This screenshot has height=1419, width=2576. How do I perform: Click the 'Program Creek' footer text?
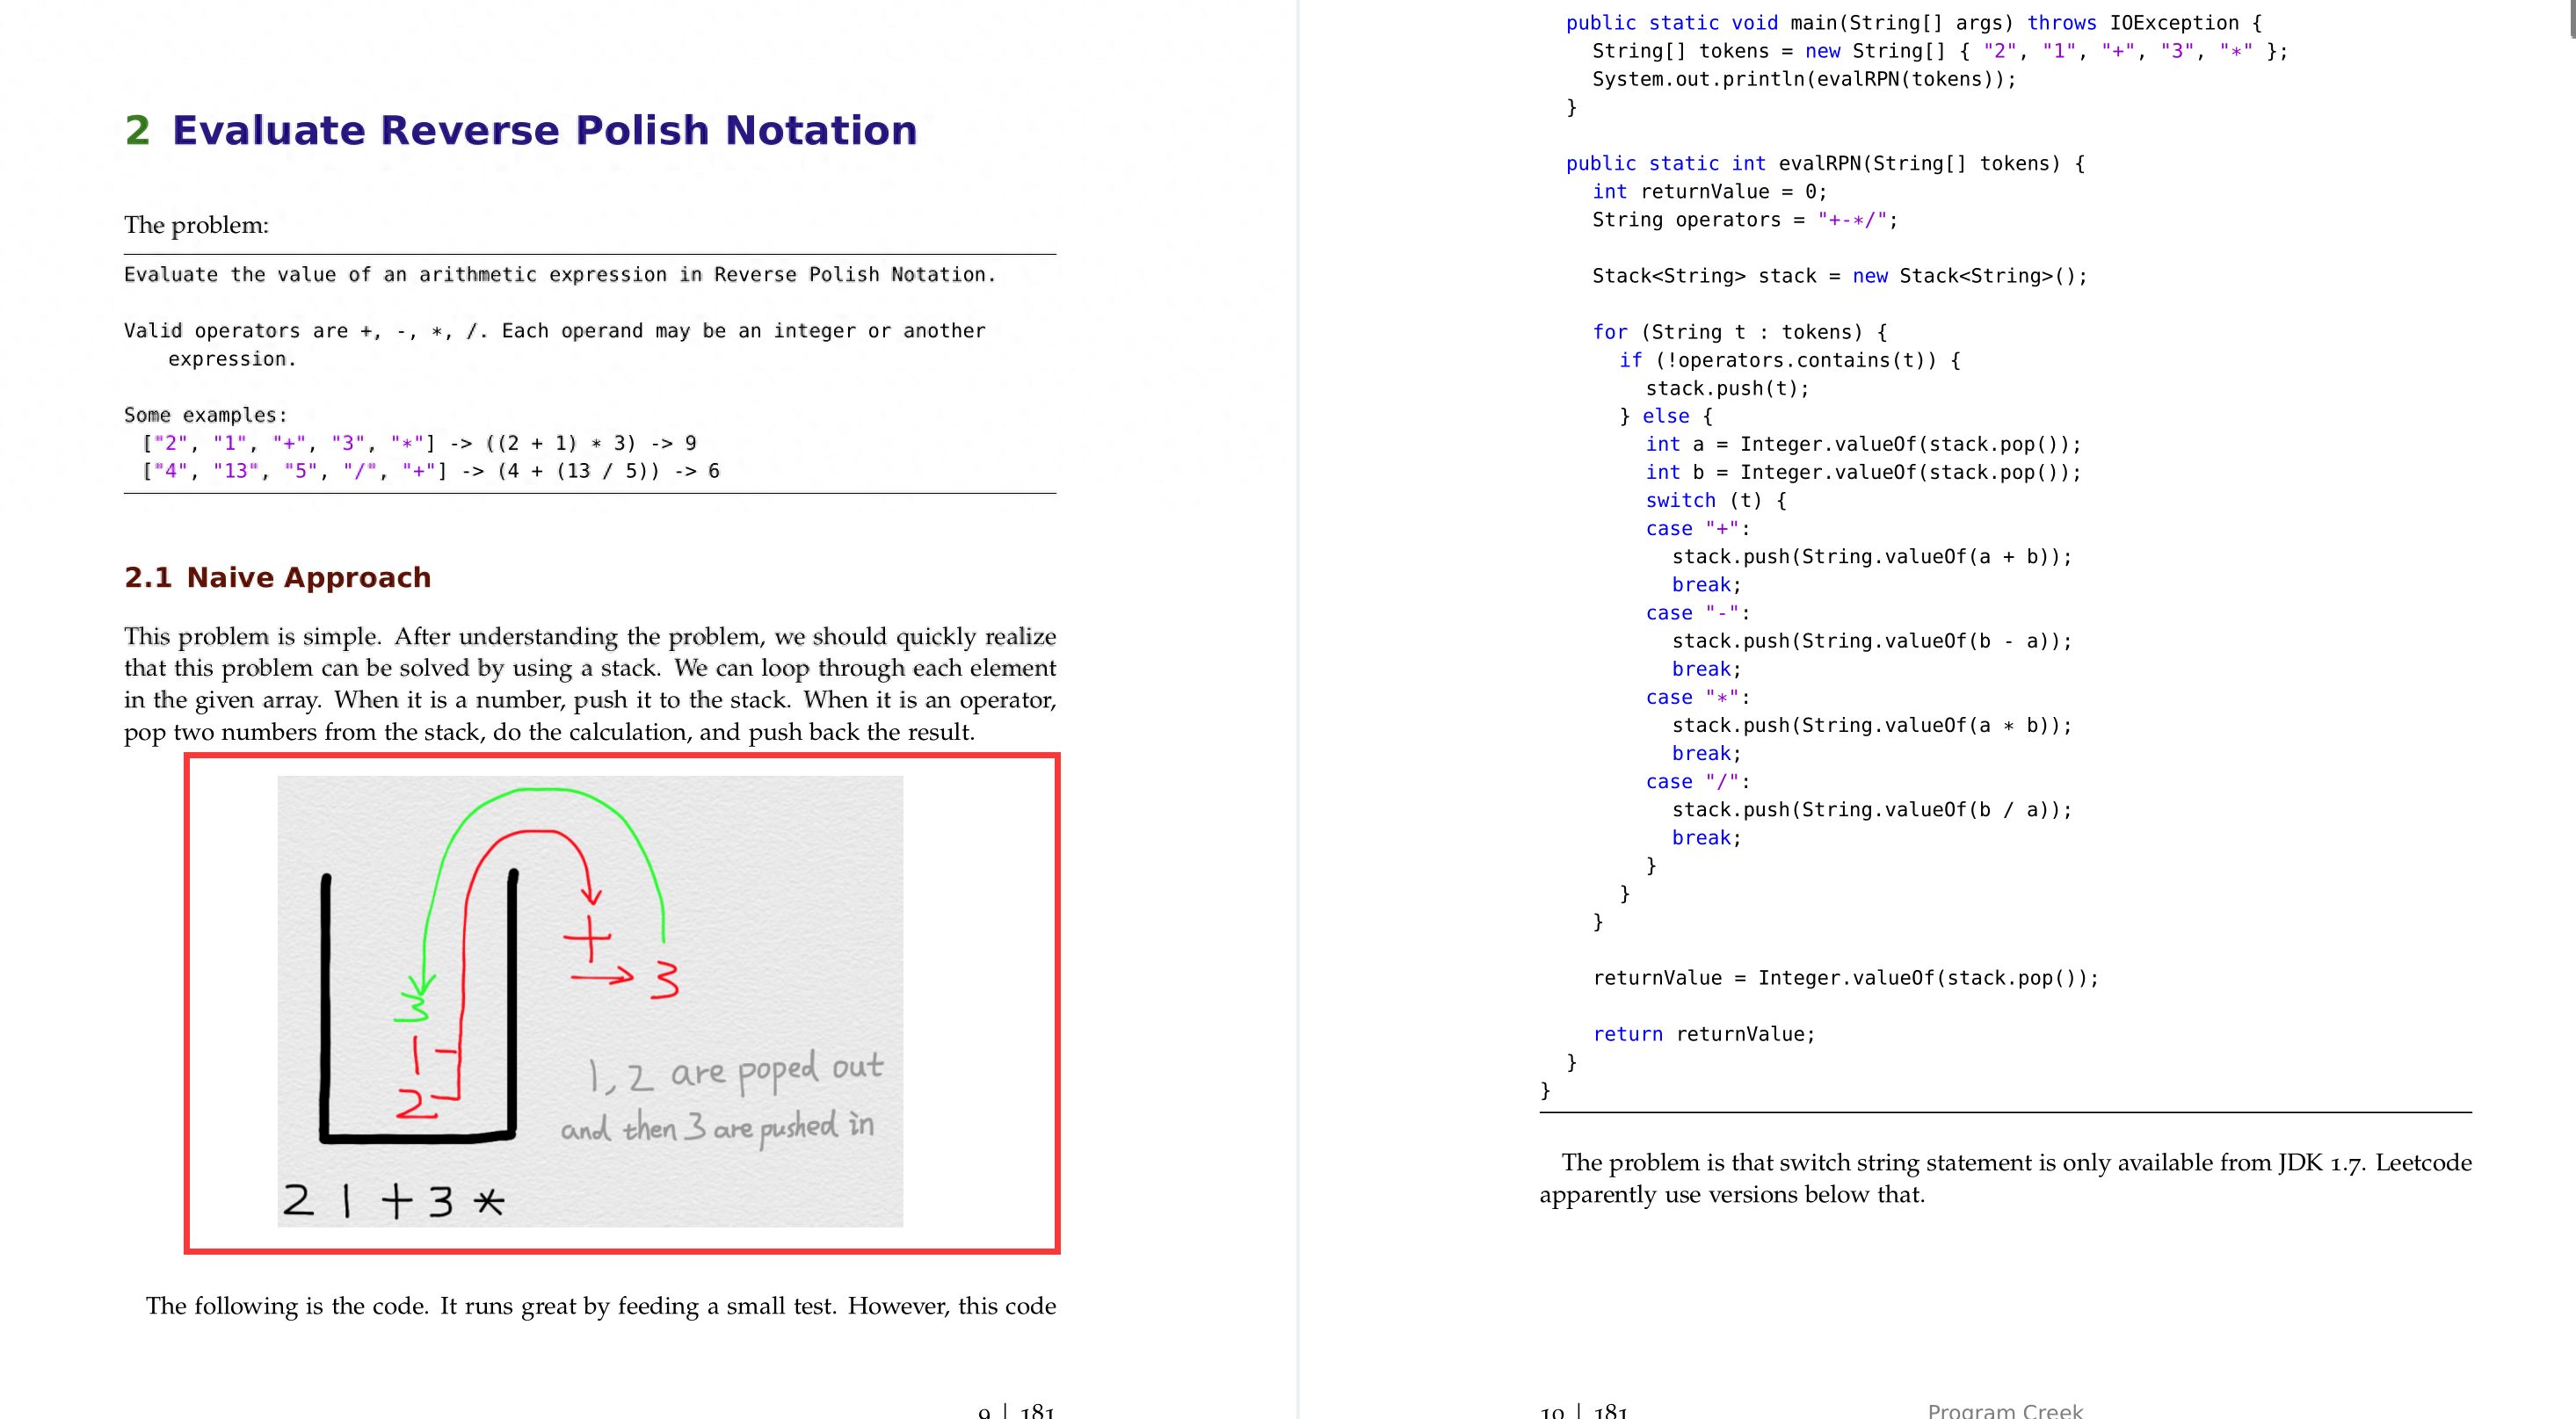tap(2004, 1409)
